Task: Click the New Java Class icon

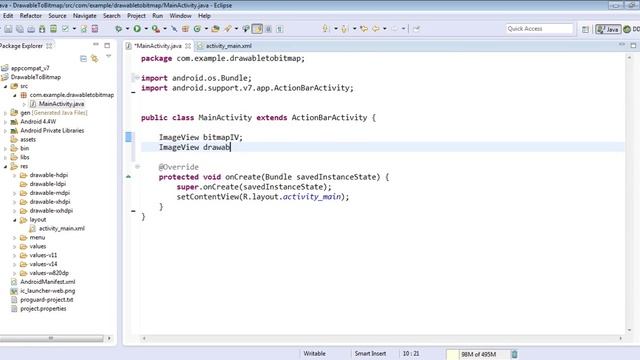Action: click(x=198, y=29)
